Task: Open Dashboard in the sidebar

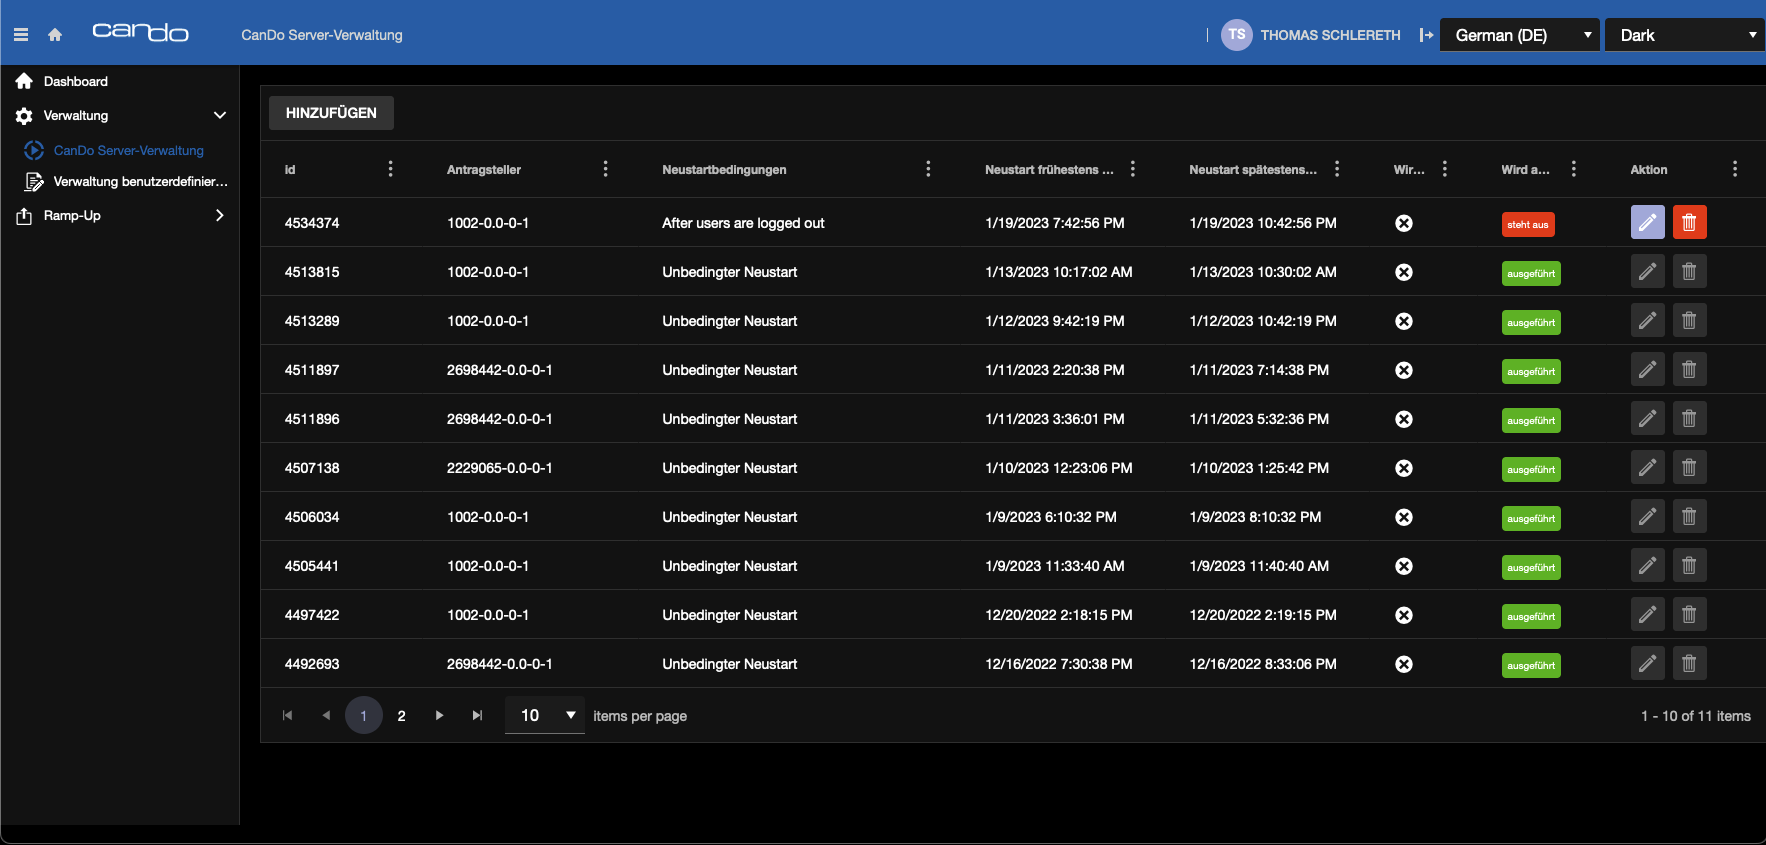Action: coord(76,81)
